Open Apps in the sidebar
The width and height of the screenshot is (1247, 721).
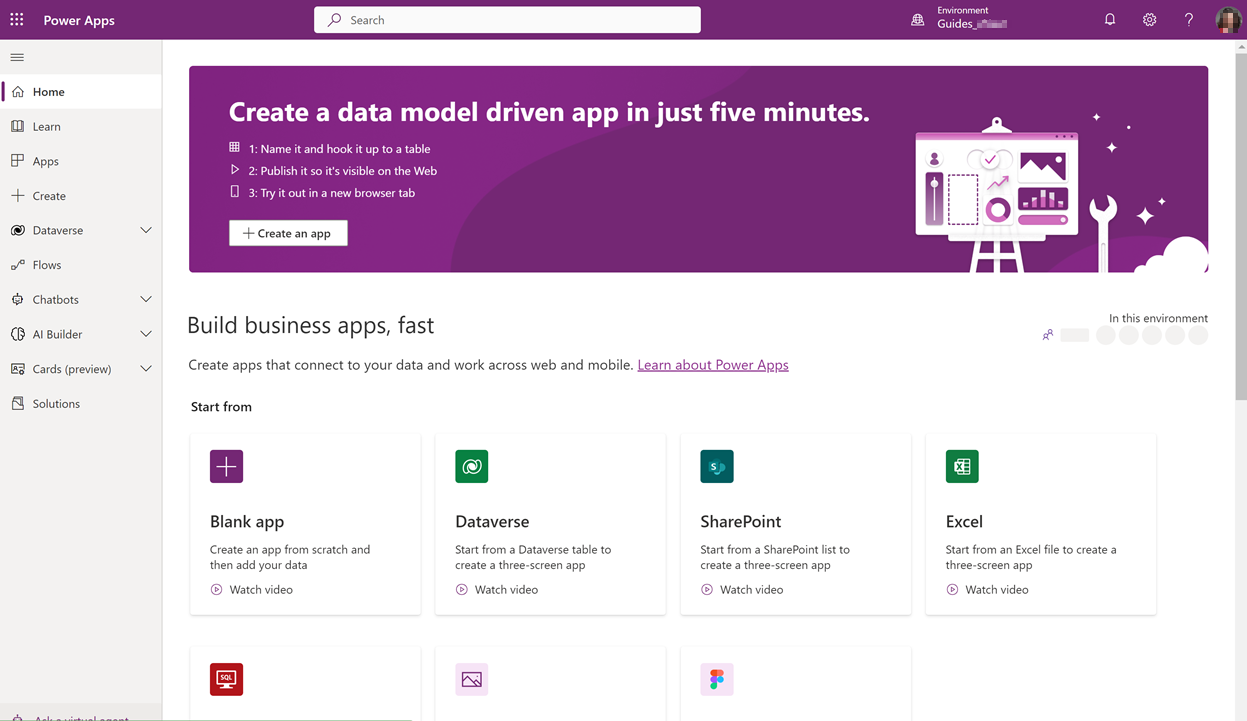tap(81, 161)
